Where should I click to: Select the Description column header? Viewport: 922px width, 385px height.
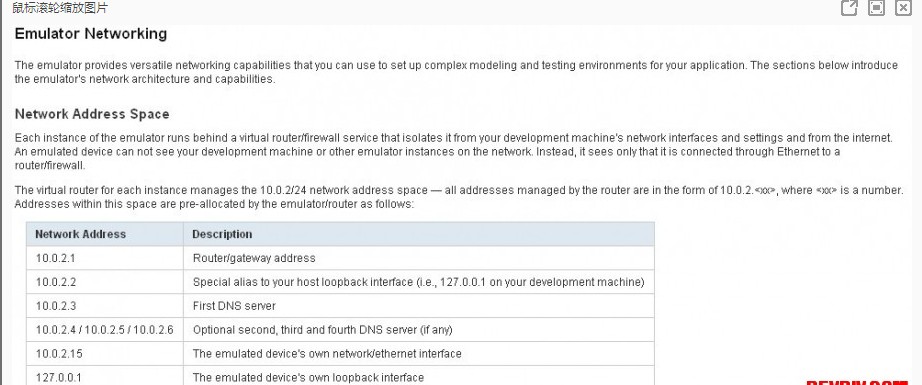[419, 234]
